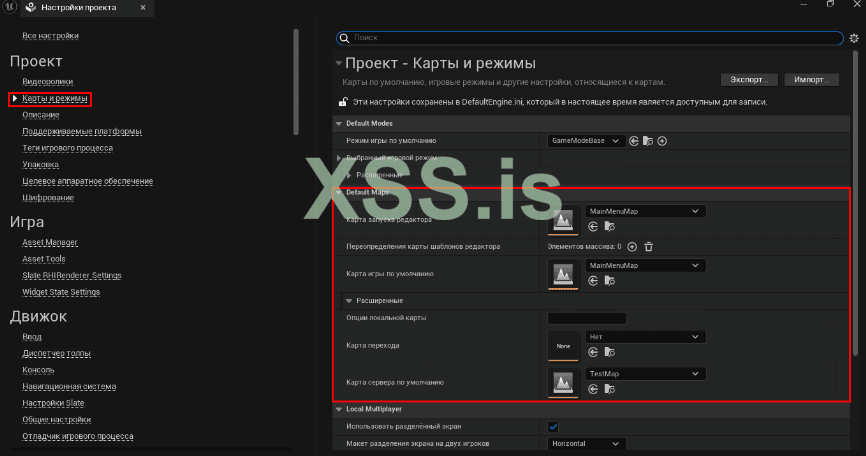Collapse Расширенные under Default Maps
Image resolution: width=866 pixels, height=456 pixels.
tap(349, 301)
